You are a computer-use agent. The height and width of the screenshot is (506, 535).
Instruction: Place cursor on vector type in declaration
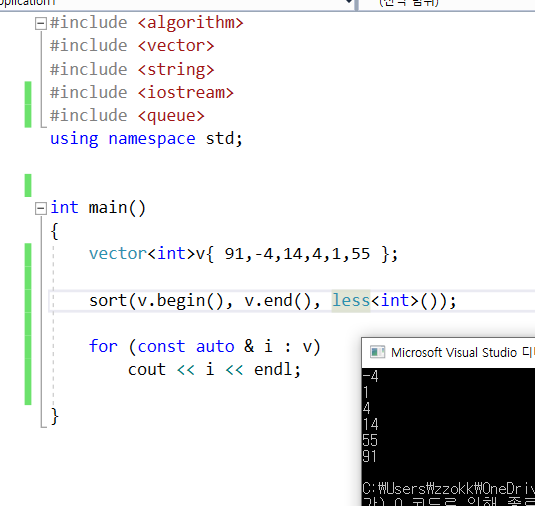(113, 254)
